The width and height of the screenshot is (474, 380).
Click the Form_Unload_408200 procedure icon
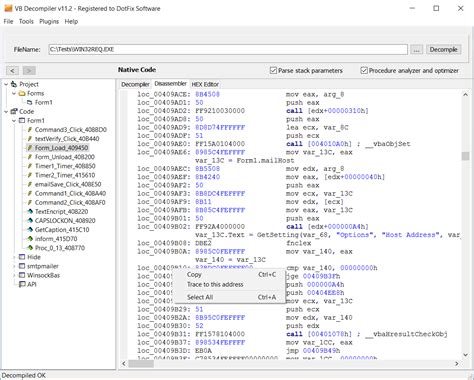click(x=30, y=157)
